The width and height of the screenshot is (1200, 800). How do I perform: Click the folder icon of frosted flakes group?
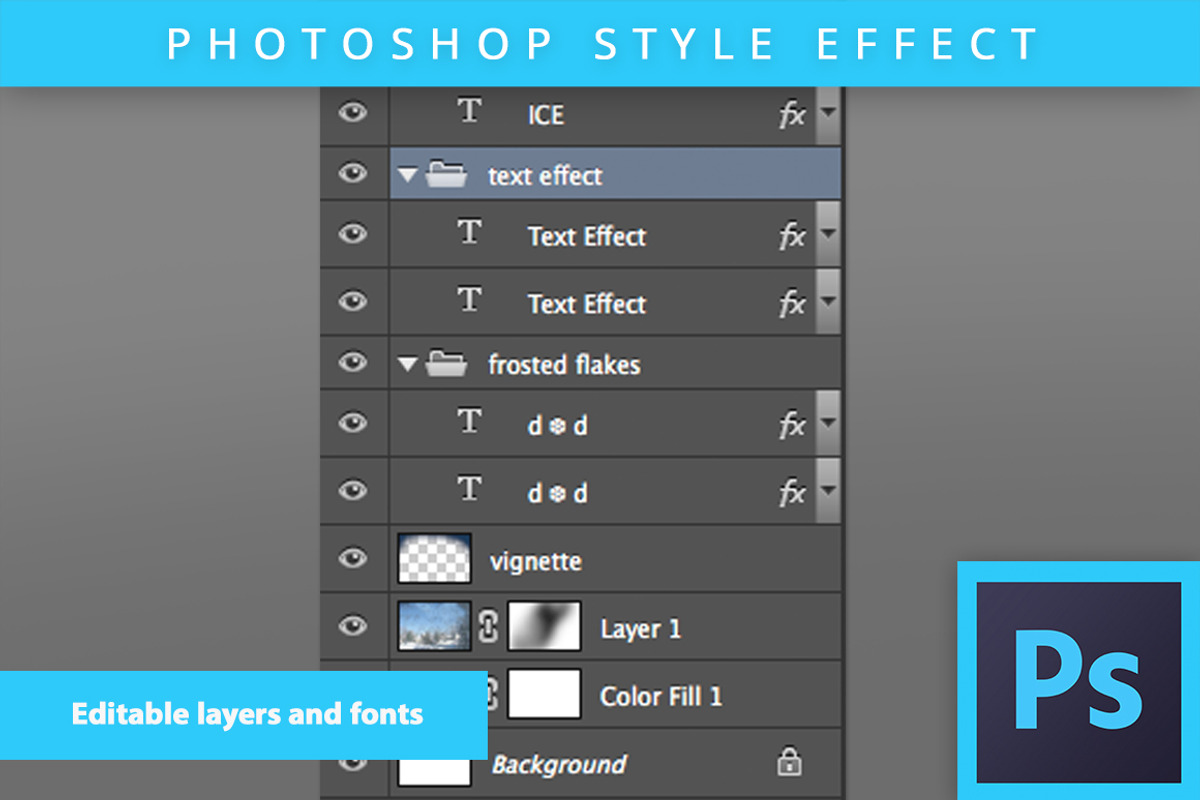[447, 364]
